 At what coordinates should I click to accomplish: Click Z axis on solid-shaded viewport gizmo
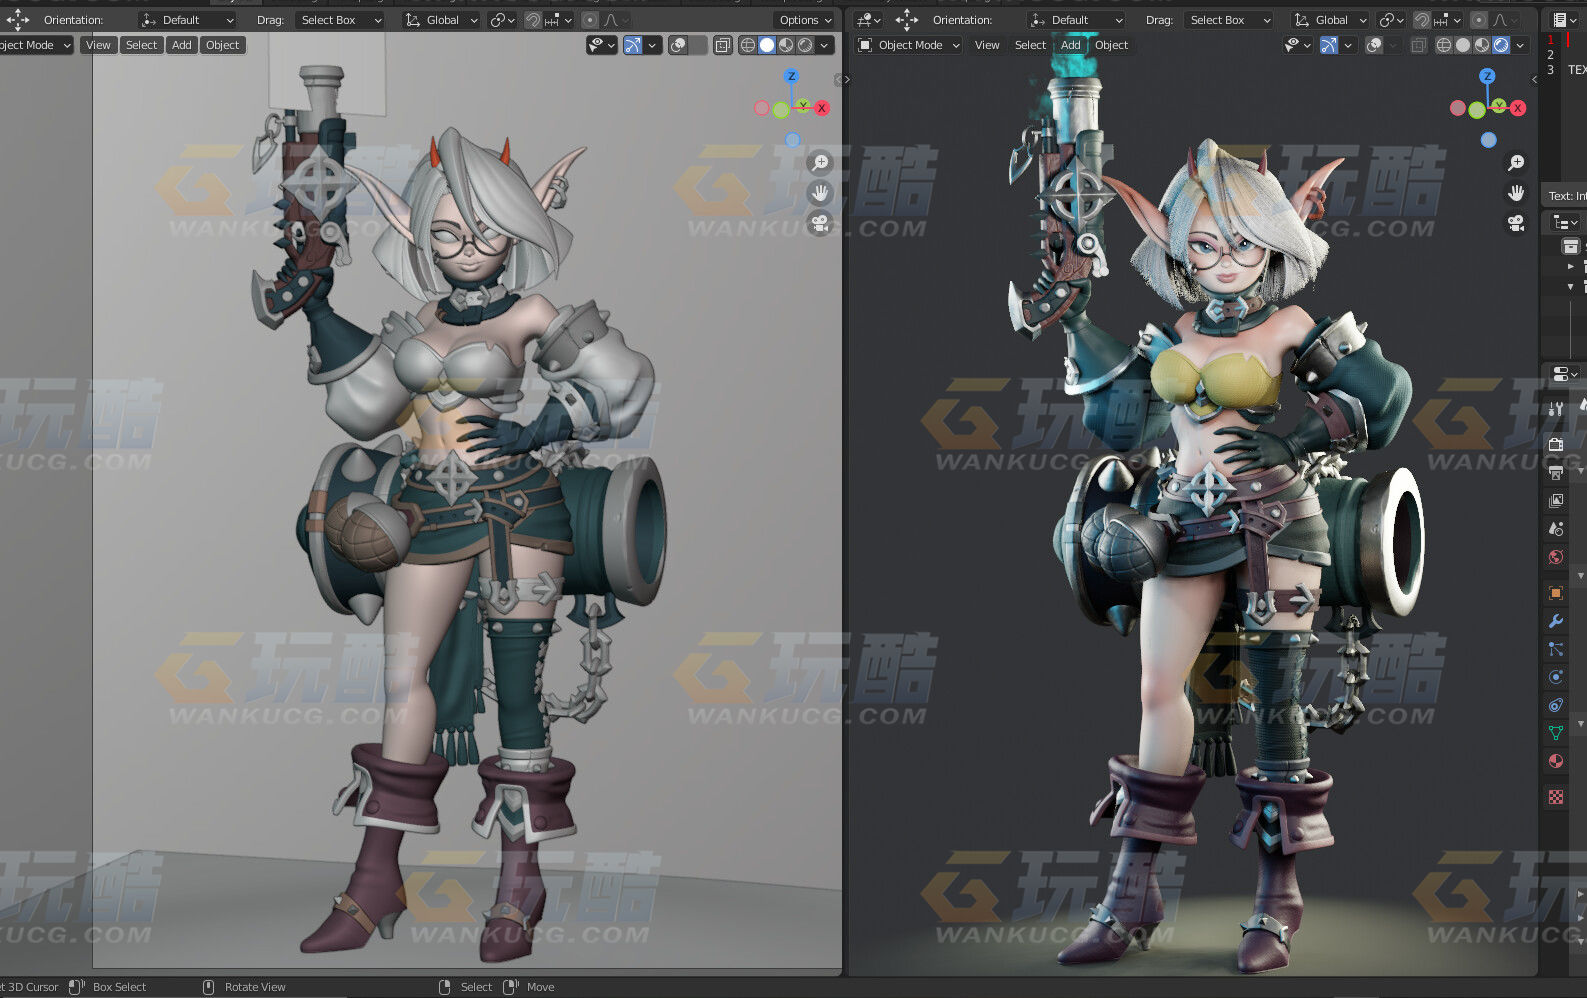[x=792, y=76]
